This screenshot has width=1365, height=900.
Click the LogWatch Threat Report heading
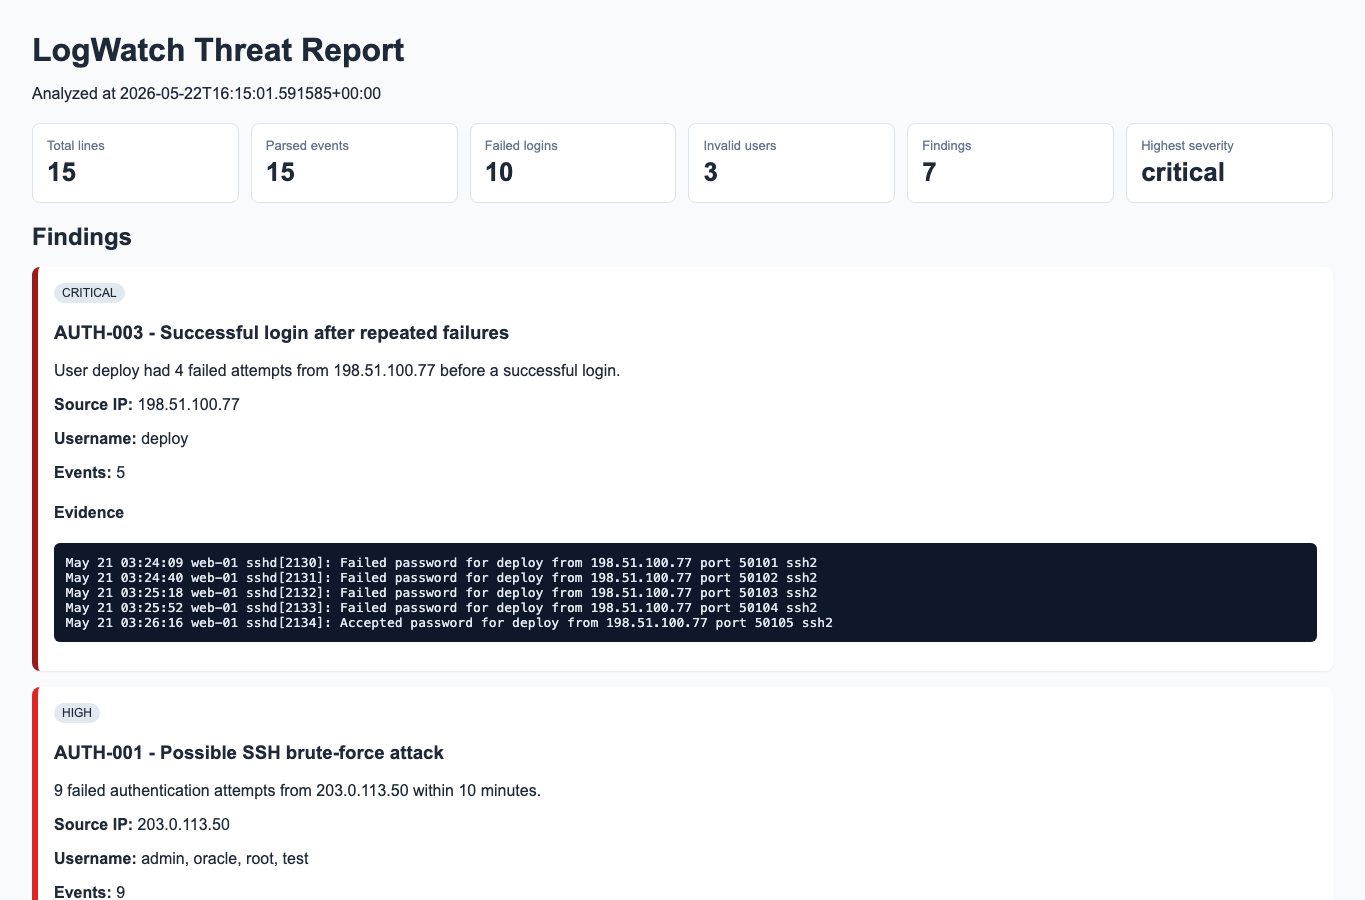pos(218,50)
